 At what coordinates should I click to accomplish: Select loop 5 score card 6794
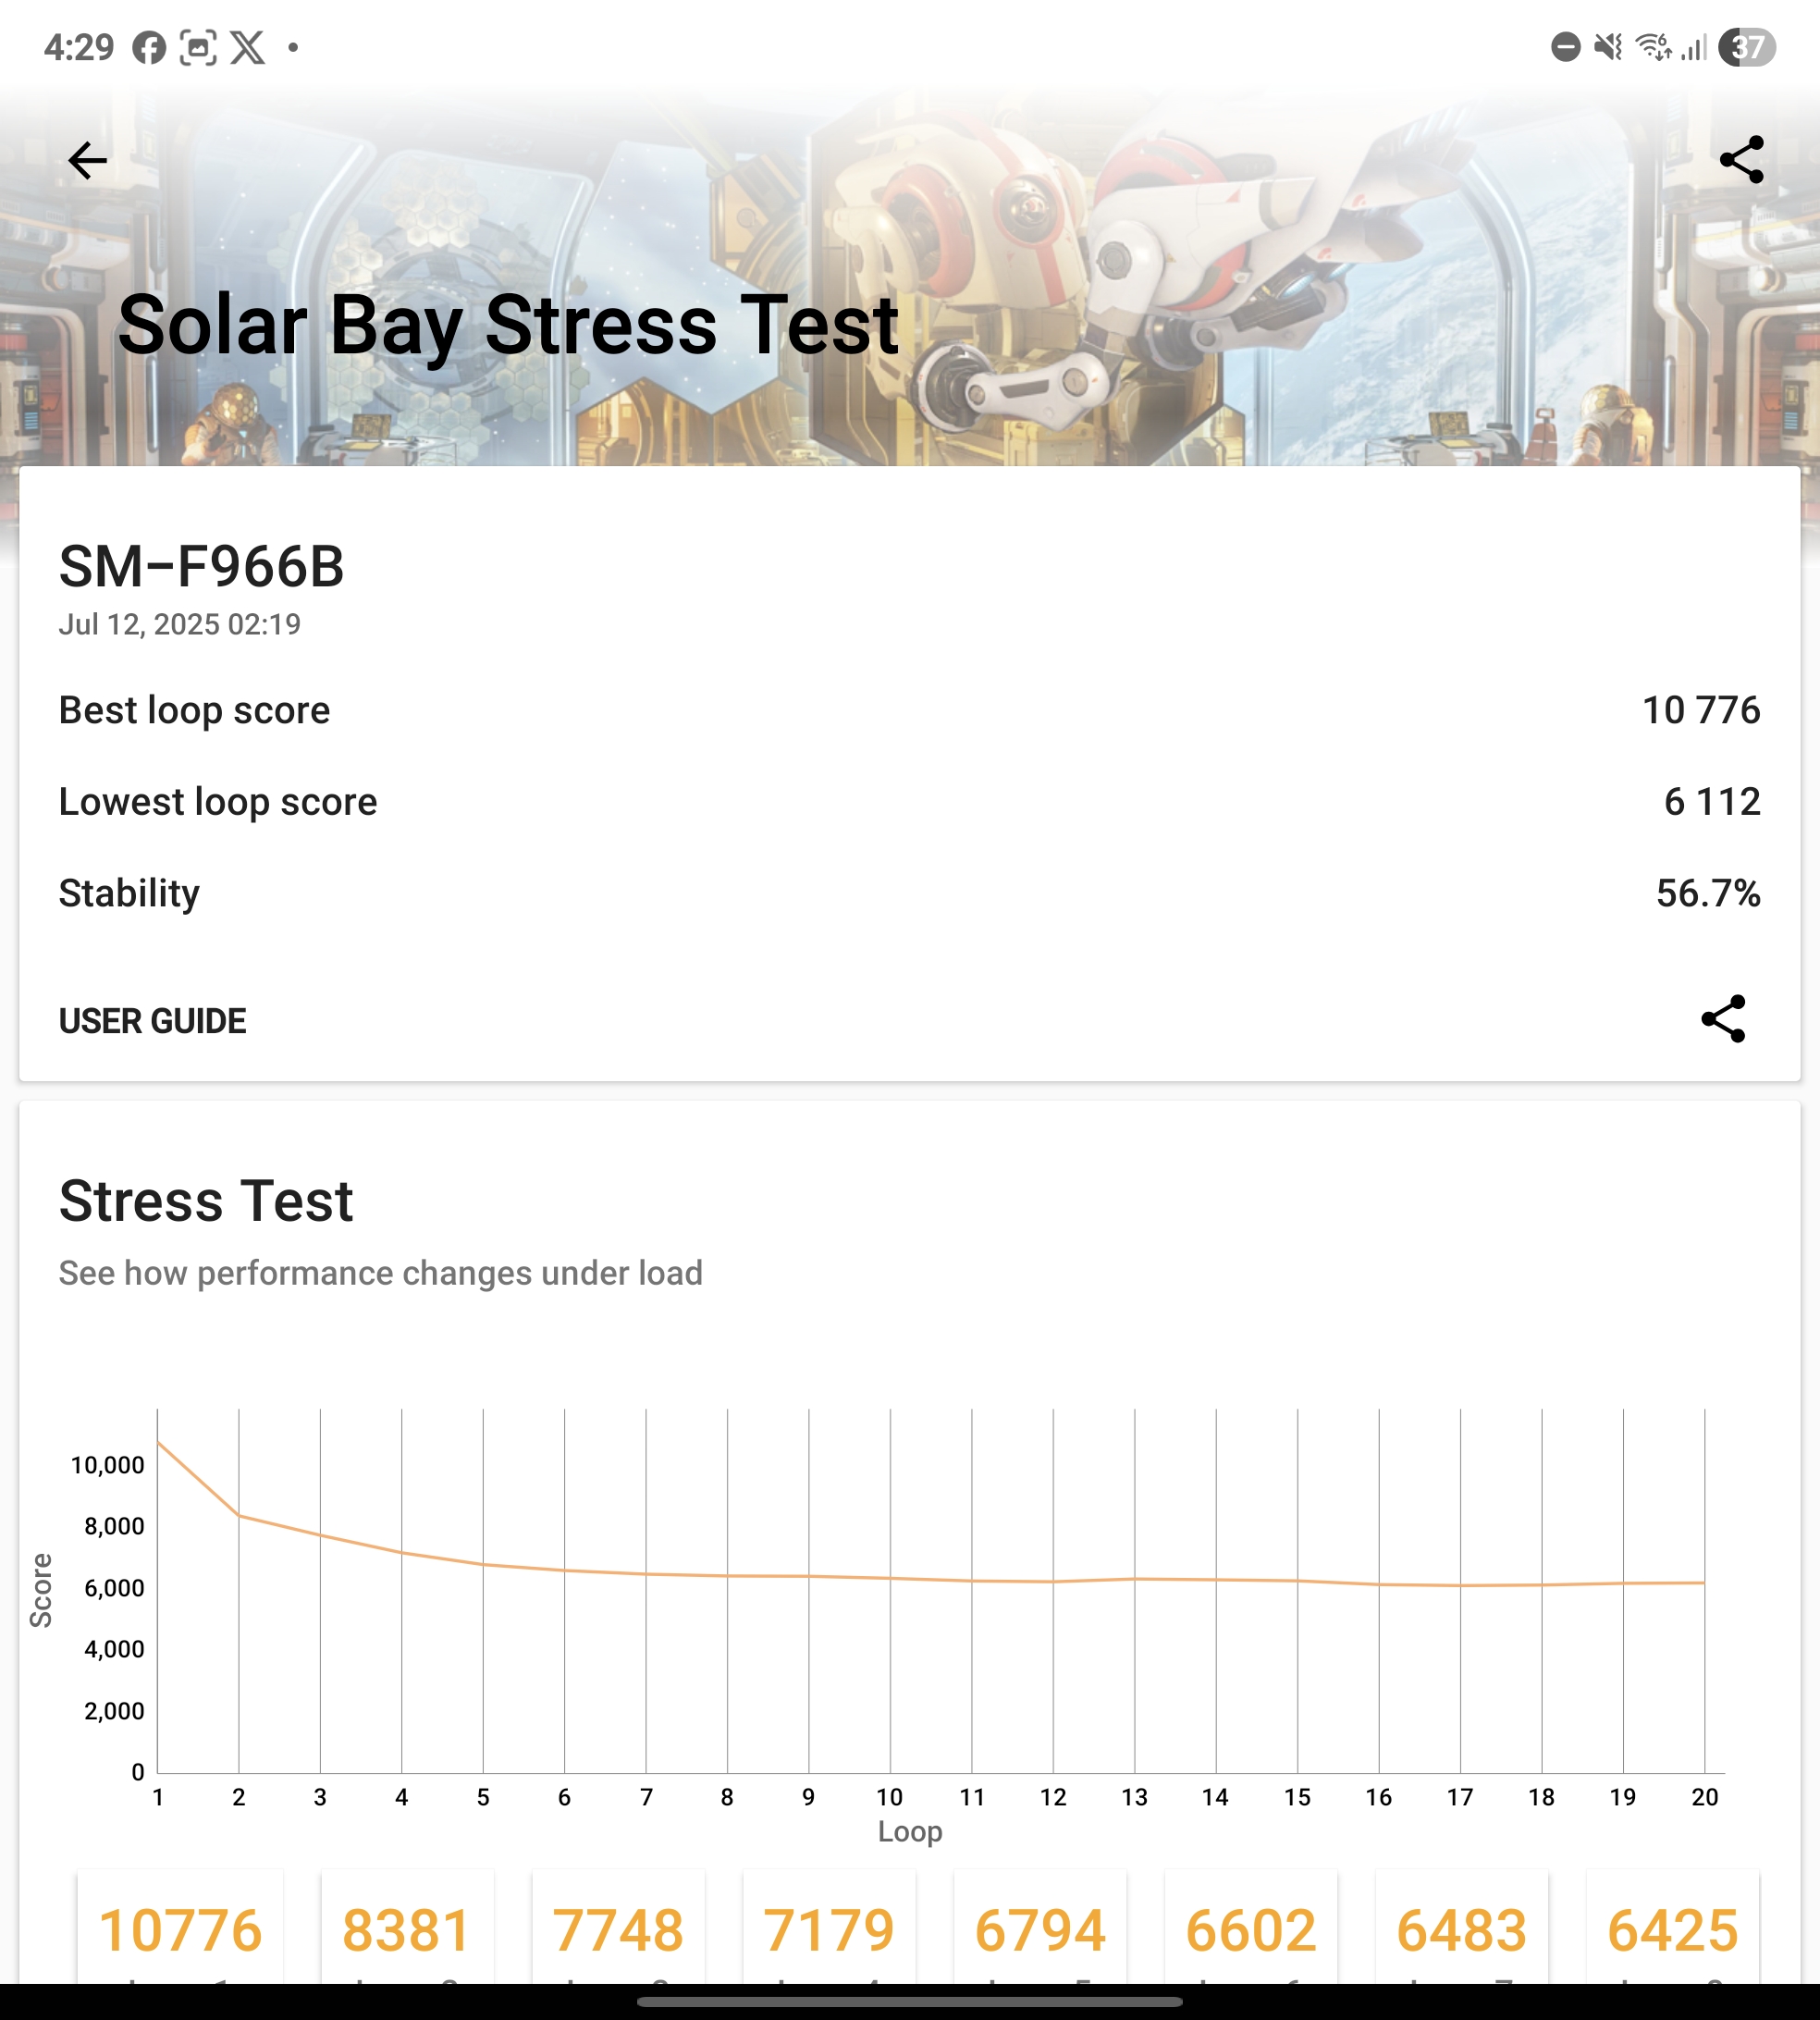click(x=1040, y=1930)
